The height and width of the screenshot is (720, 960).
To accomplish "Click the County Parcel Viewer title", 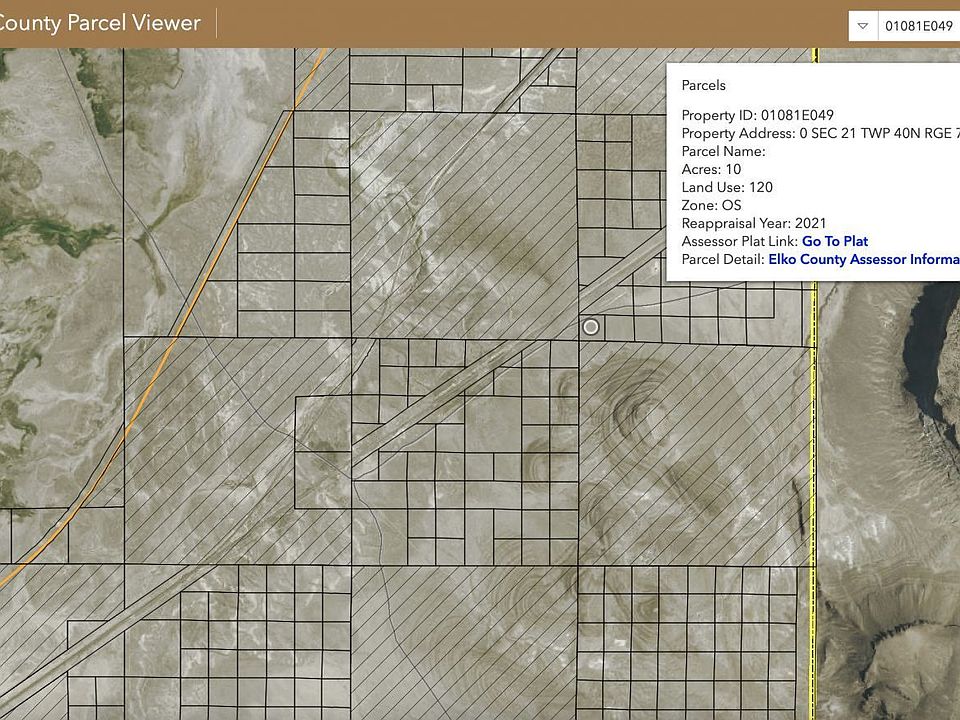I will pos(100,23).
